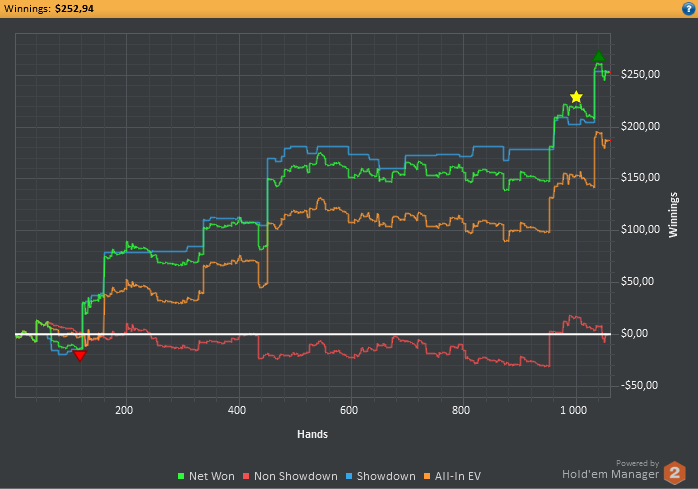
Task: Click the $50,00 y-axis label
Action: (637, 281)
